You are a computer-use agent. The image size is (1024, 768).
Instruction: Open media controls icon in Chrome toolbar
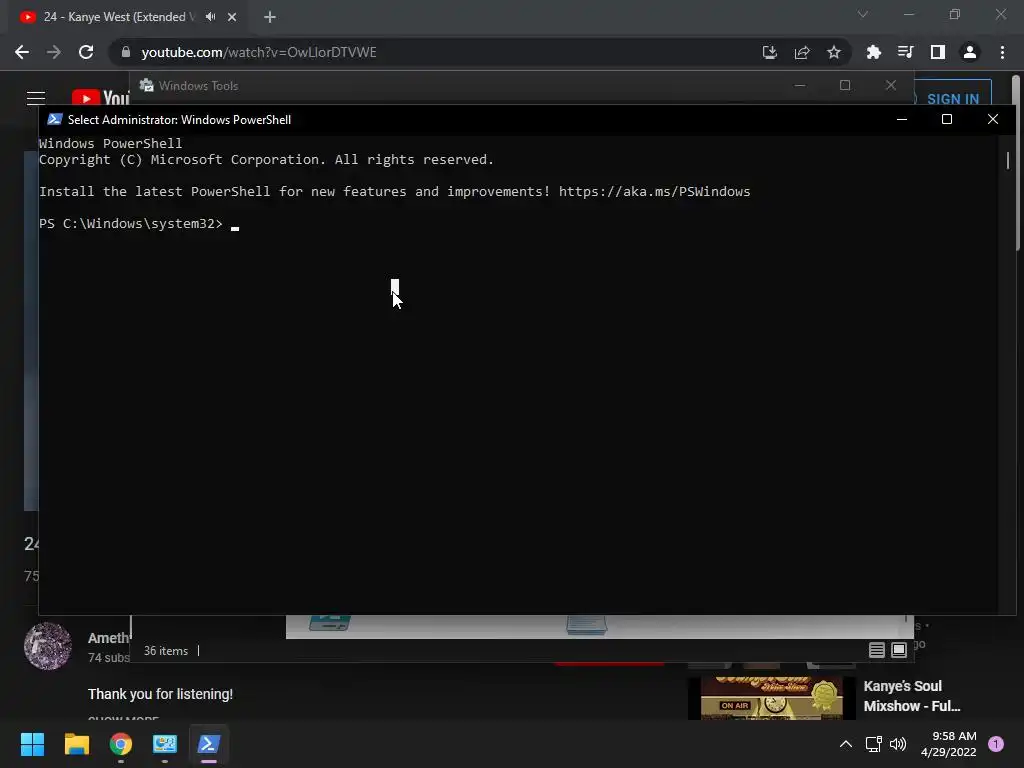[906, 52]
